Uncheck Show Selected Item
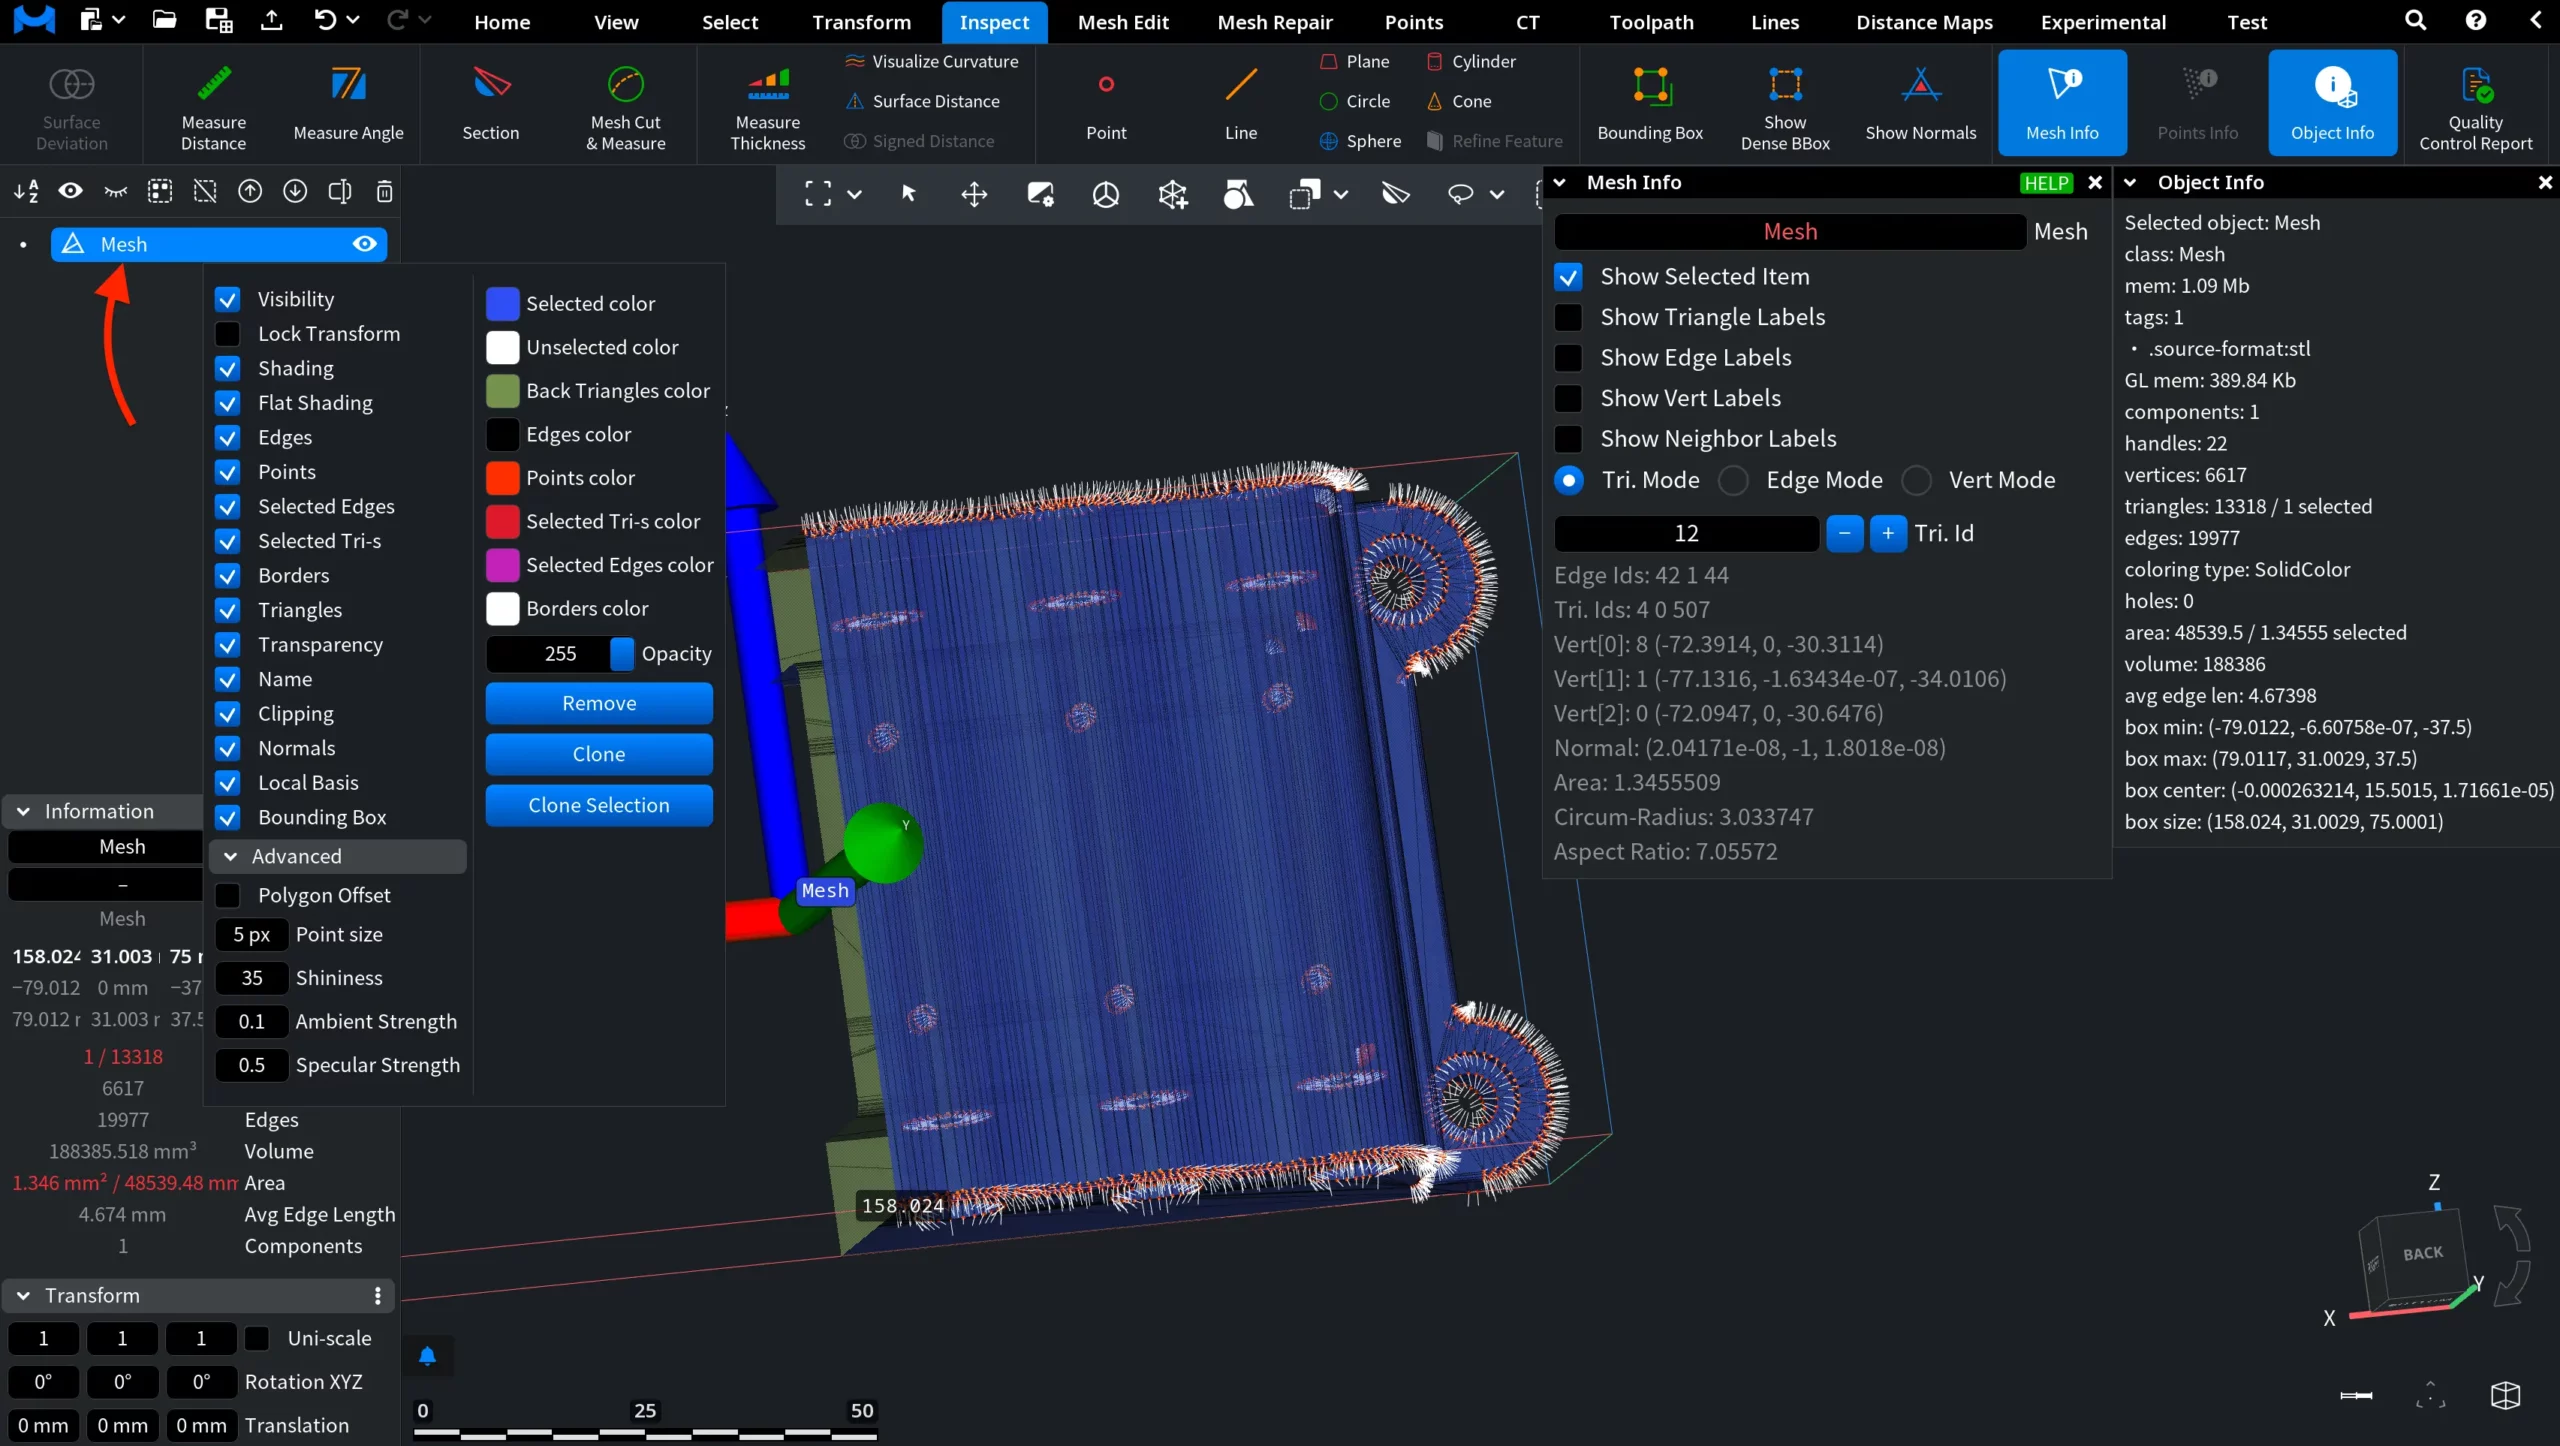The image size is (2560, 1446). coord(1568,277)
